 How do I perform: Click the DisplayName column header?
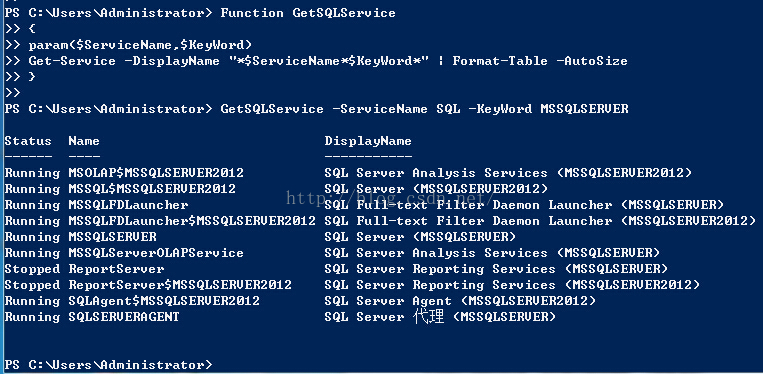pos(368,142)
